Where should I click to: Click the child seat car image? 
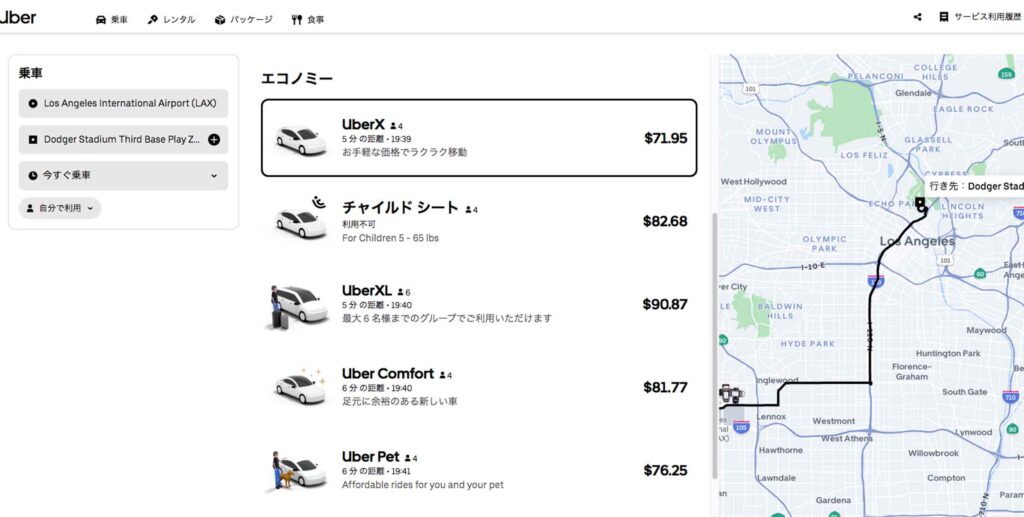click(299, 219)
